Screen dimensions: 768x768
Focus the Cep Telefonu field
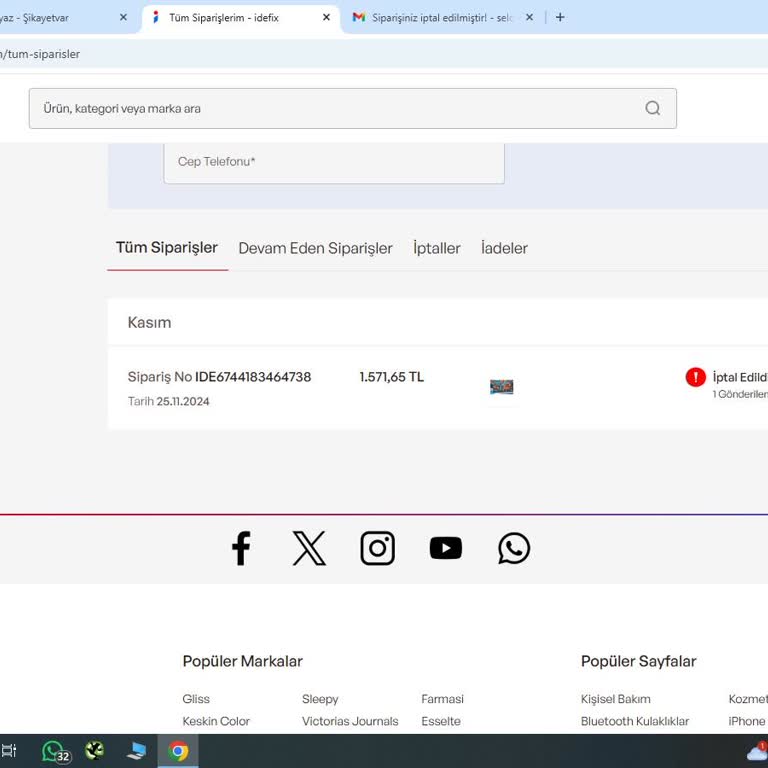(334, 162)
